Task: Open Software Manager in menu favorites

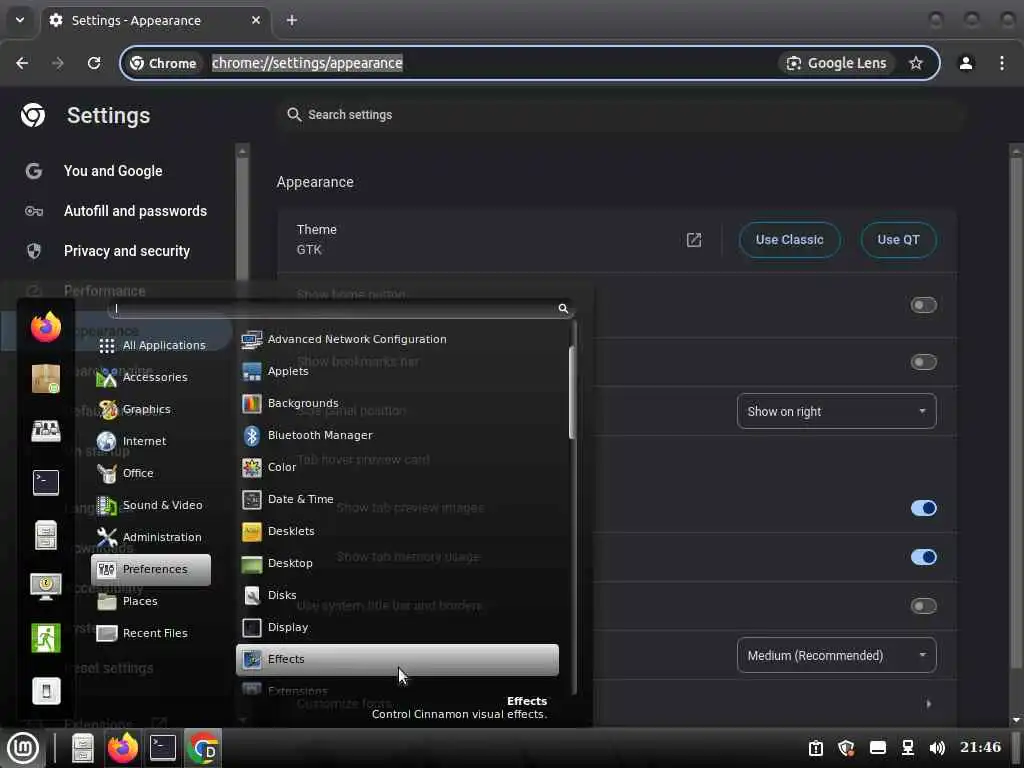Action: 46,379
